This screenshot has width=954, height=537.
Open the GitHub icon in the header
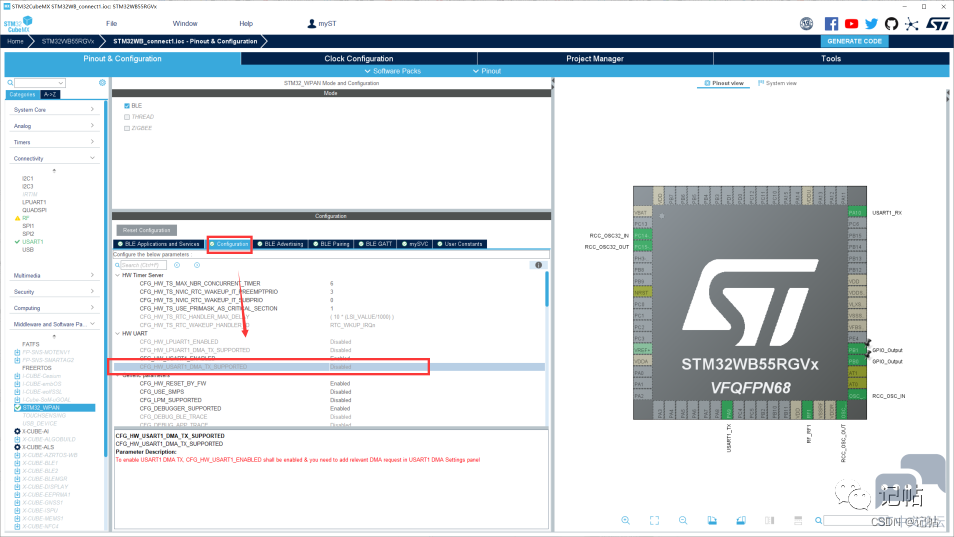pos(891,24)
